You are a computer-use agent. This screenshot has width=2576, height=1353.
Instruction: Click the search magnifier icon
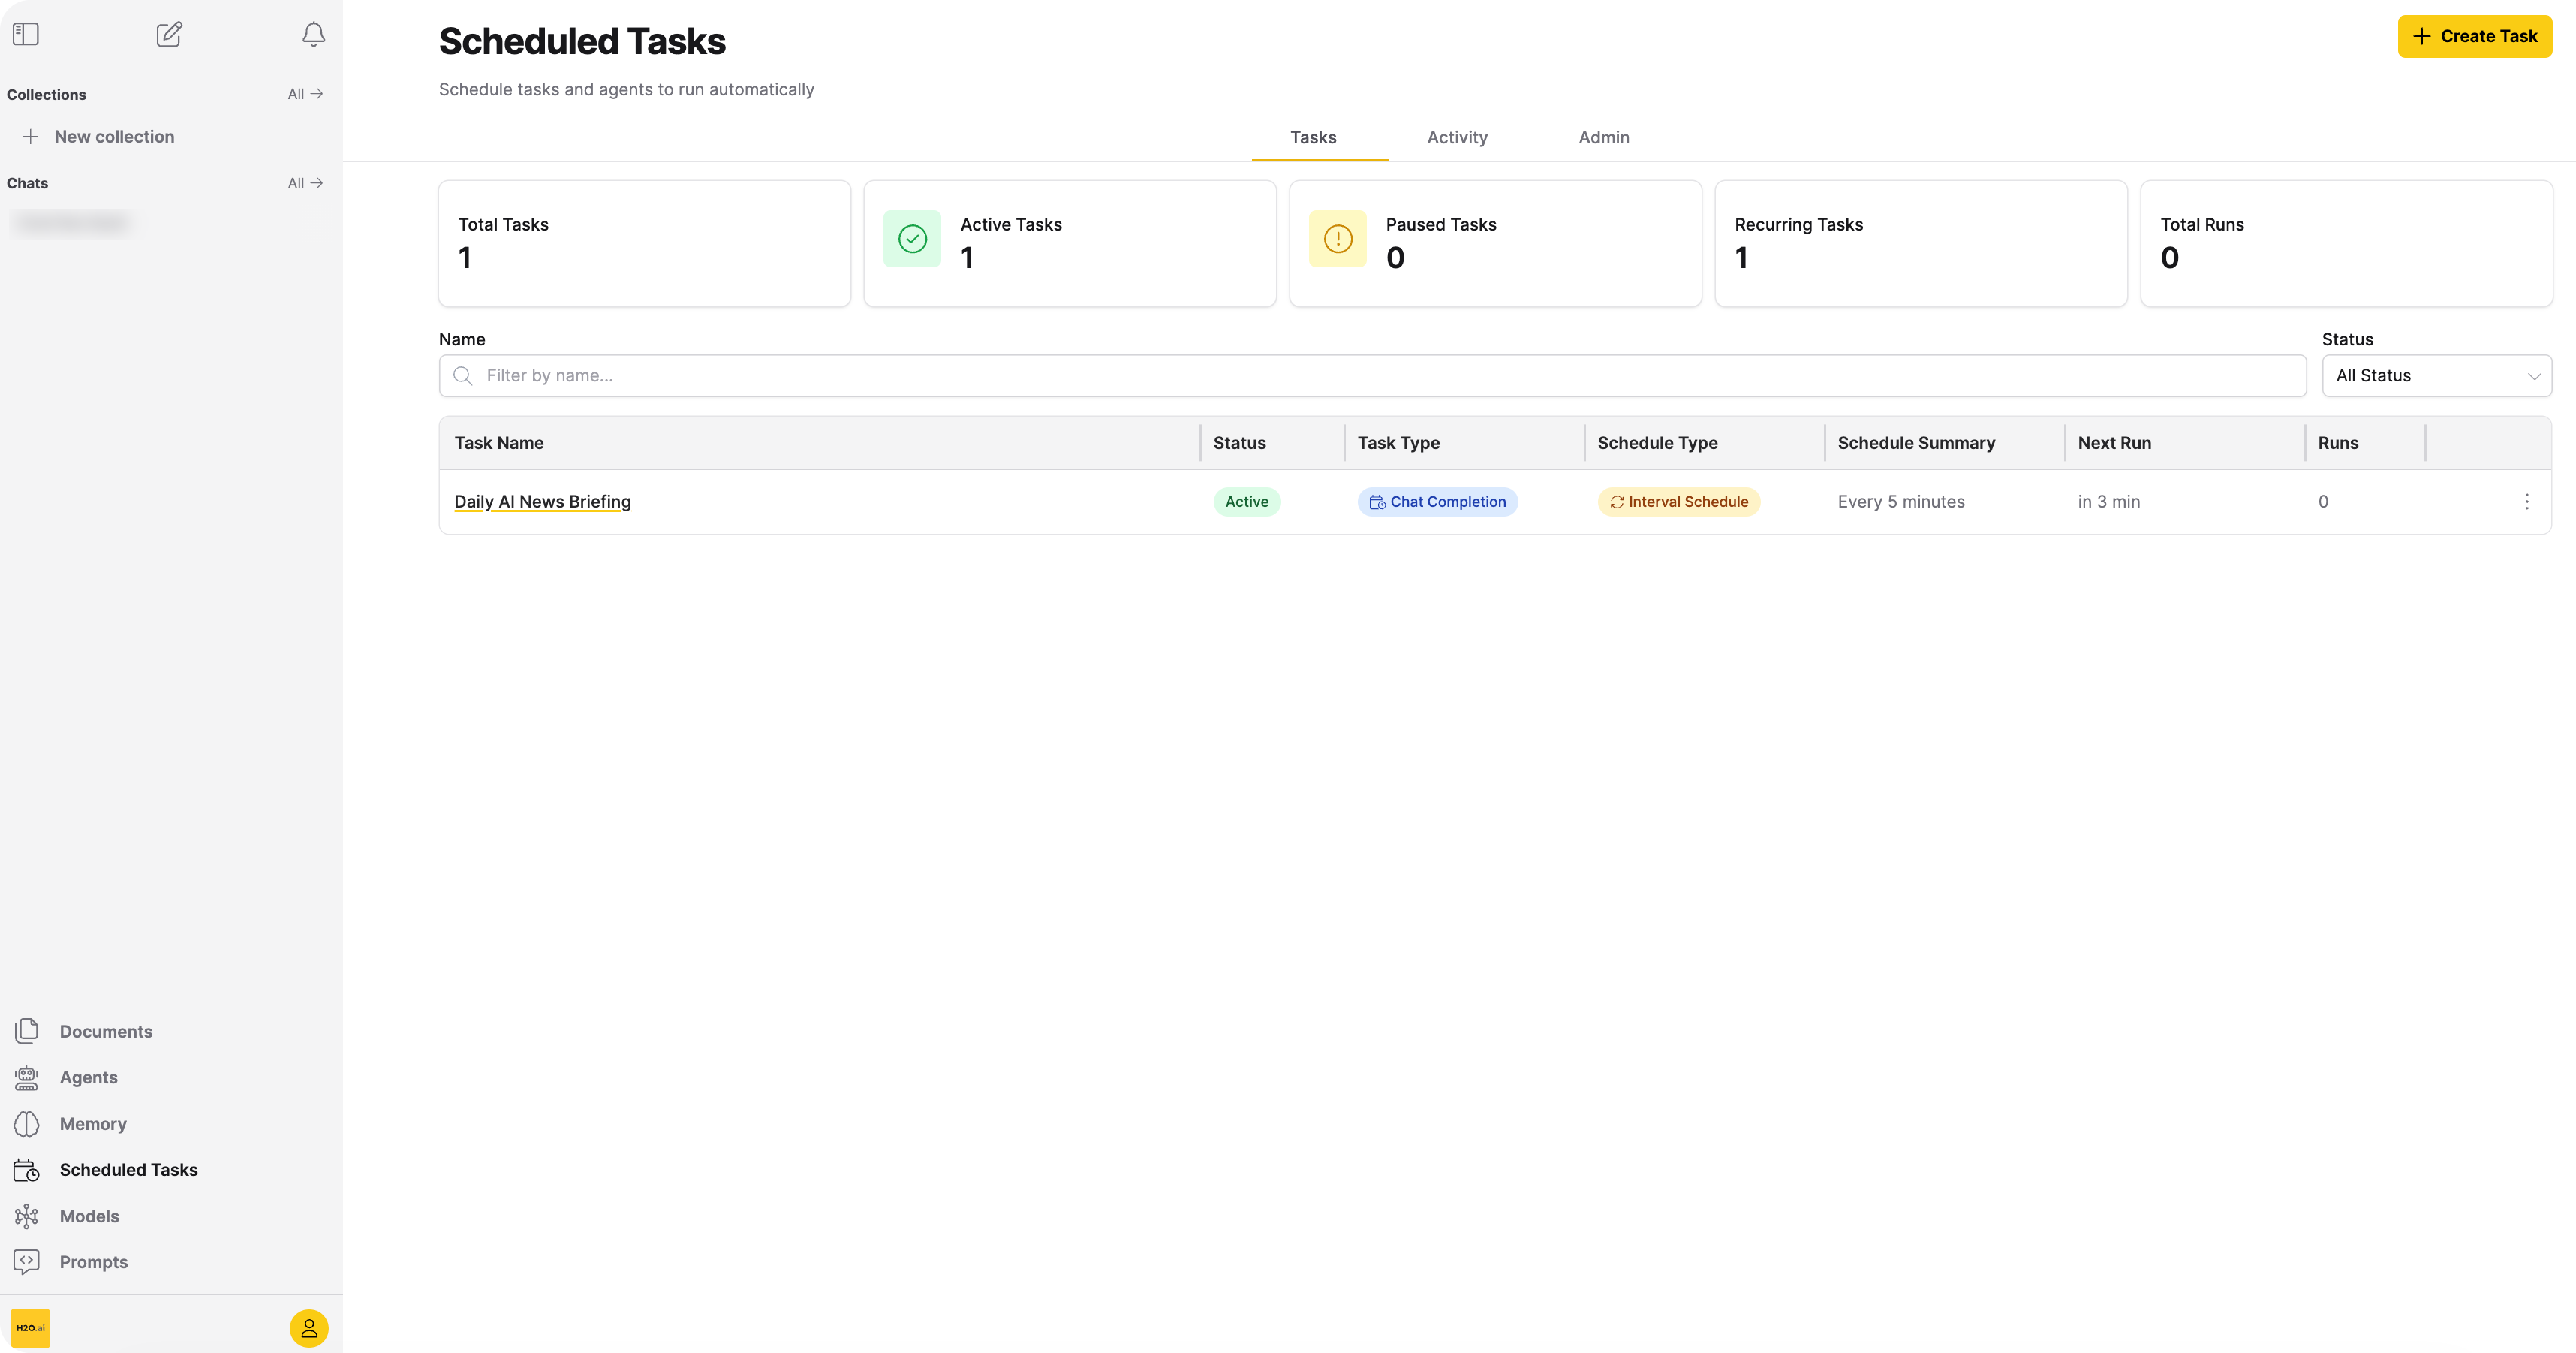pyautogui.click(x=463, y=376)
